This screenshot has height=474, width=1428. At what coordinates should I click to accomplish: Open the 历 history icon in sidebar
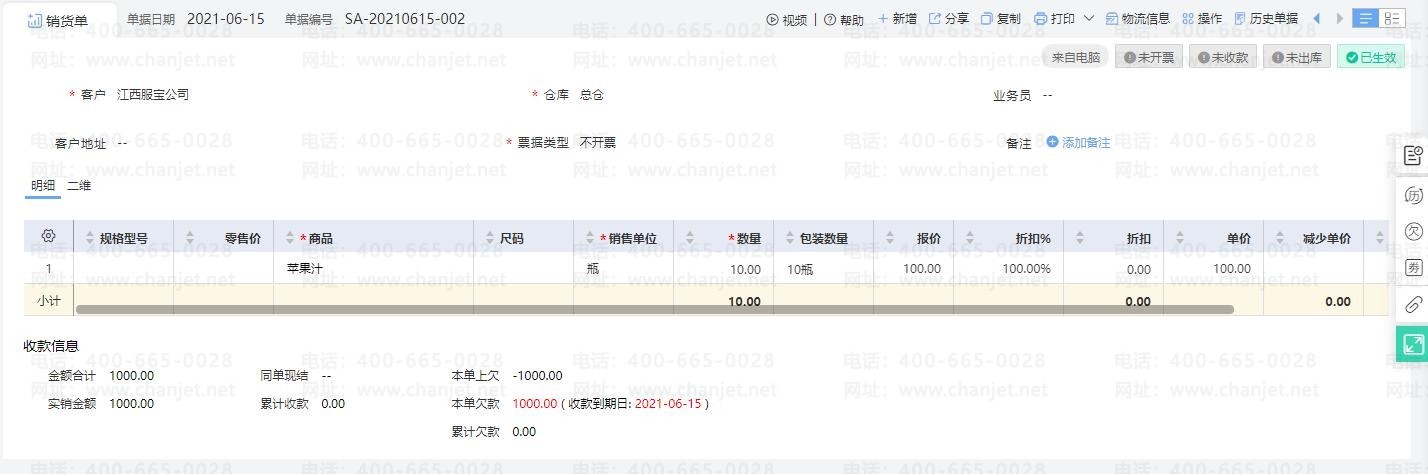tap(1413, 194)
